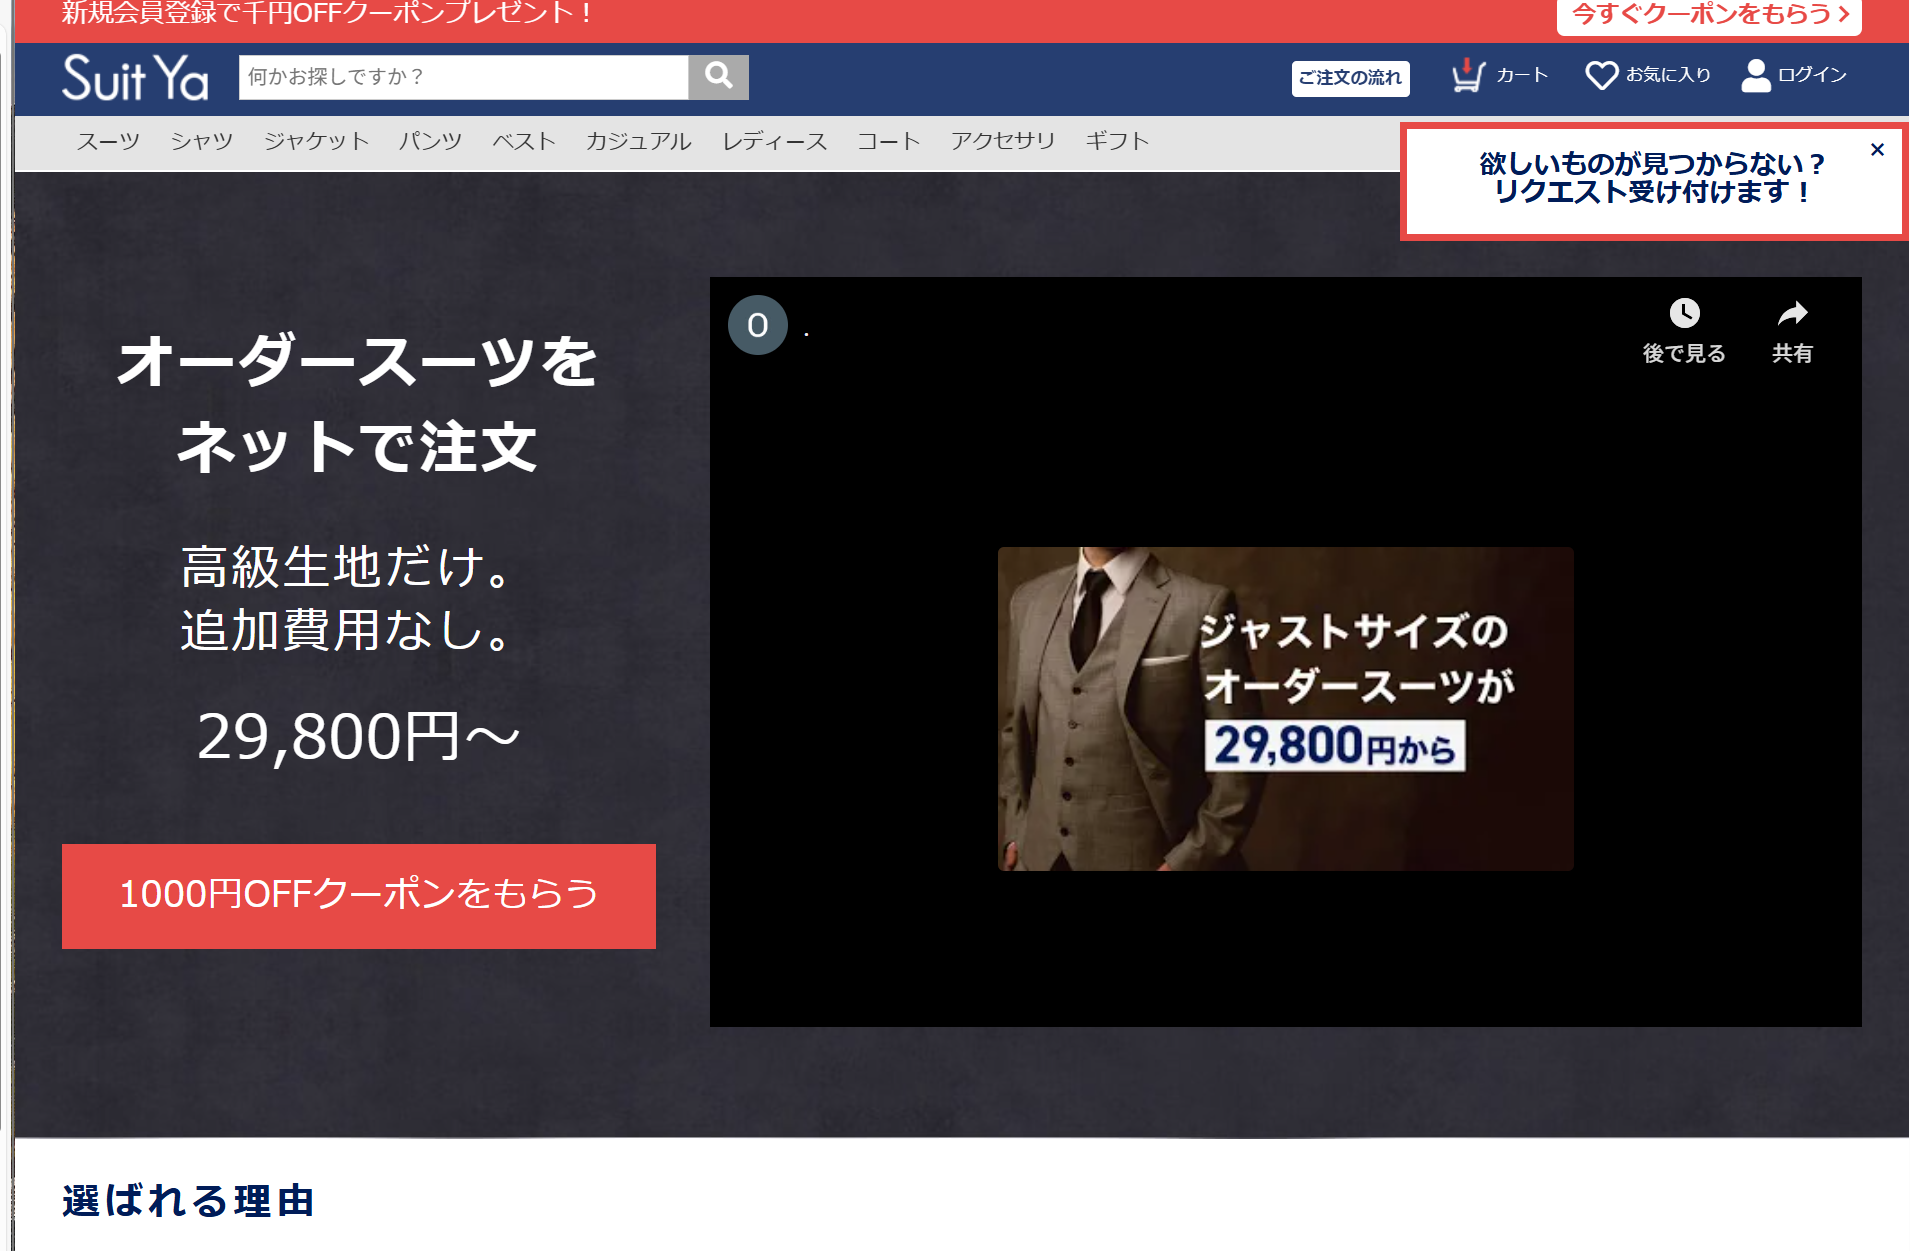Click the video share arrow icon
The image size is (1910, 1251).
point(1792,314)
